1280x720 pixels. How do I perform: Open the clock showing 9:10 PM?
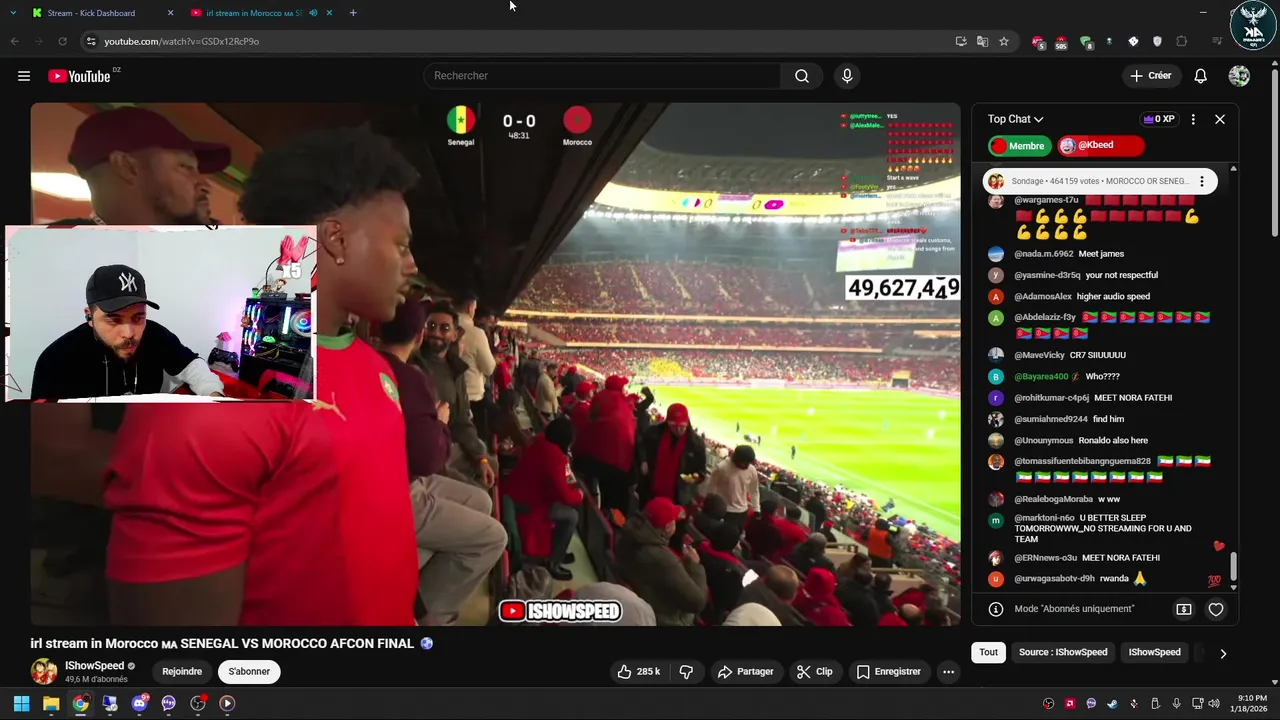[x=1248, y=703]
